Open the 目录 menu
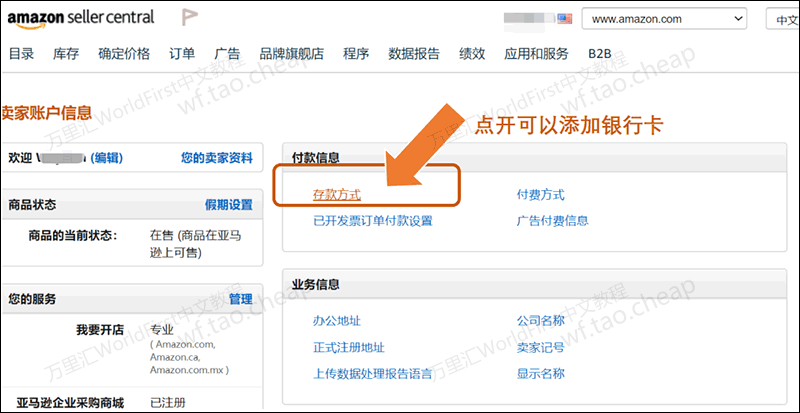Image resolution: width=800 pixels, height=413 pixels. tap(21, 54)
